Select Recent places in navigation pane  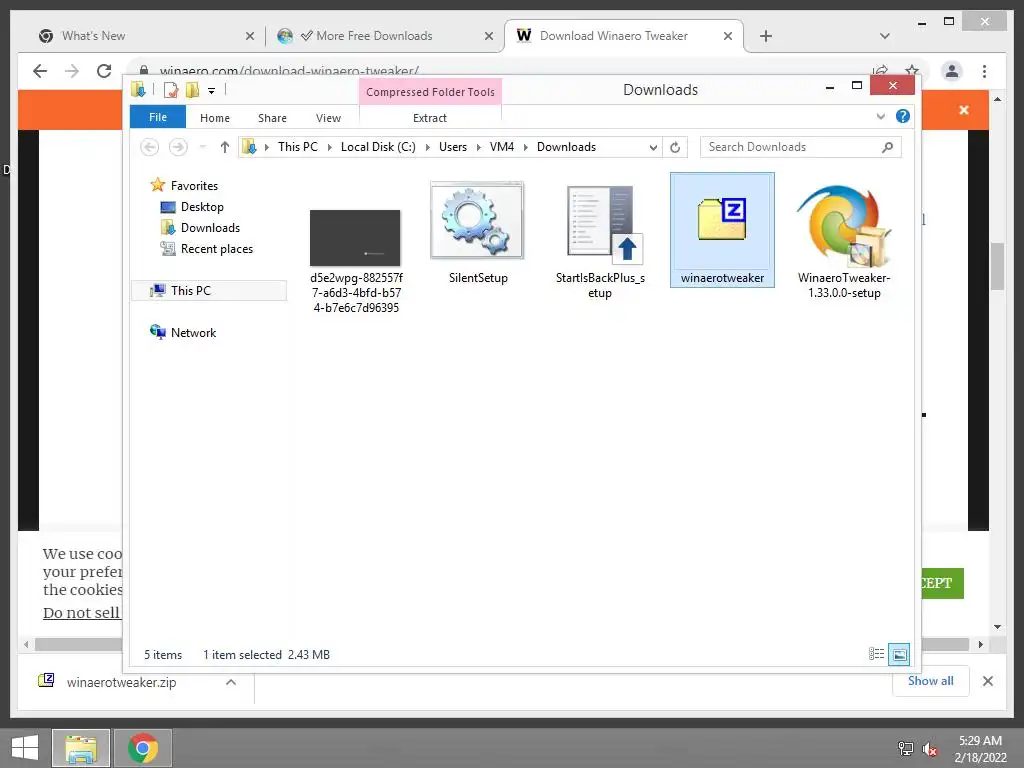(216, 249)
